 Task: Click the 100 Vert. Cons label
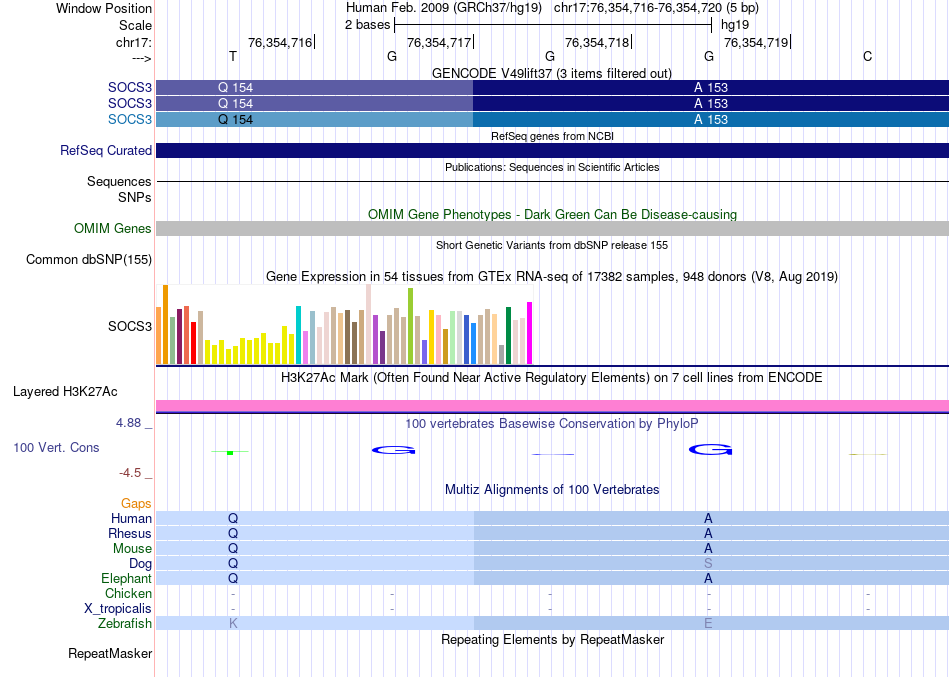pos(56,447)
